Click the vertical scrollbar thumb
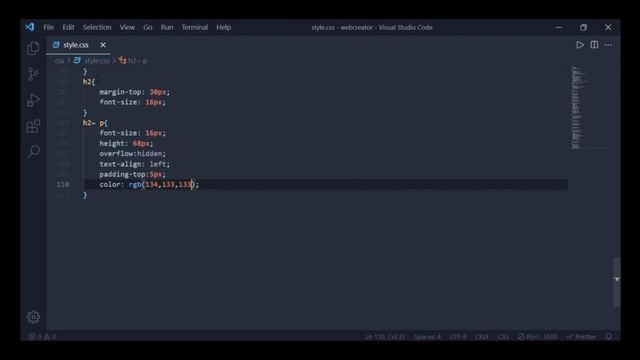Image resolution: width=640 pixels, height=360 pixels. pos(616,282)
